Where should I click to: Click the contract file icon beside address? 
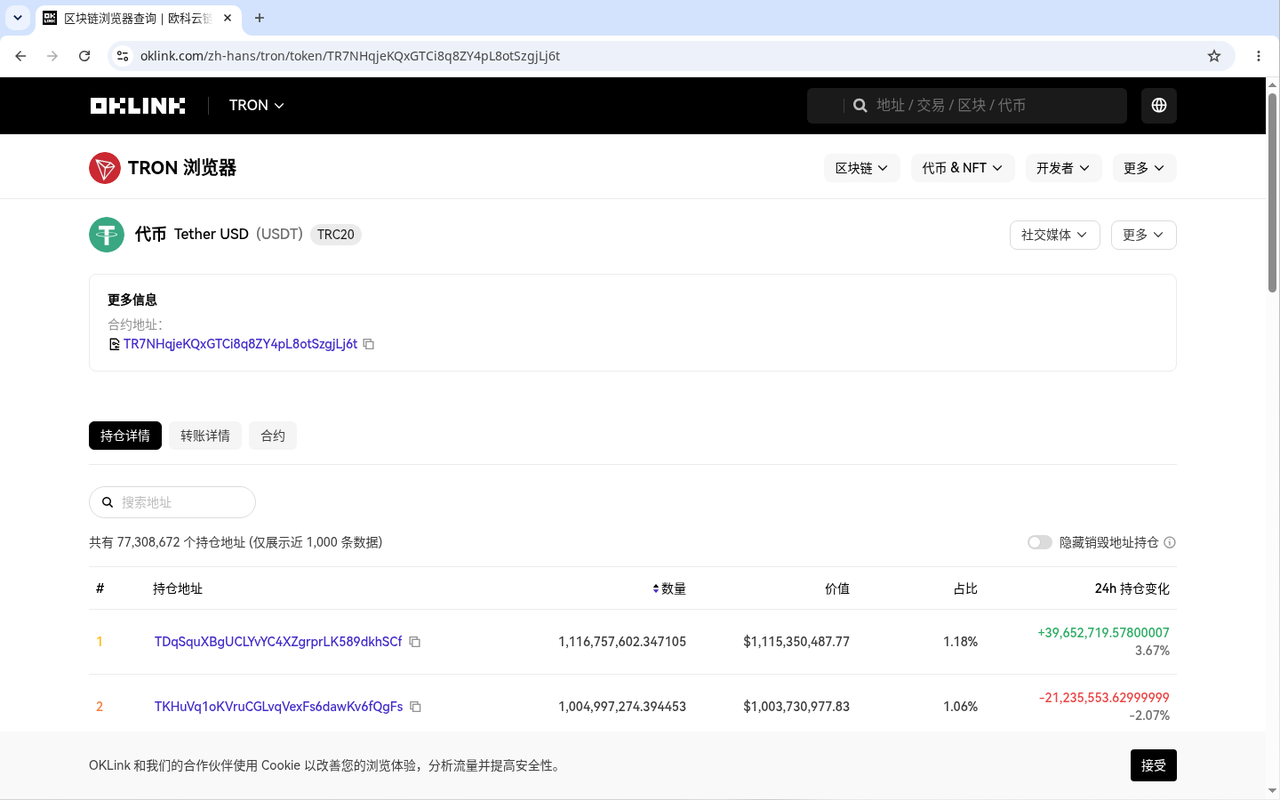[x=114, y=344]
